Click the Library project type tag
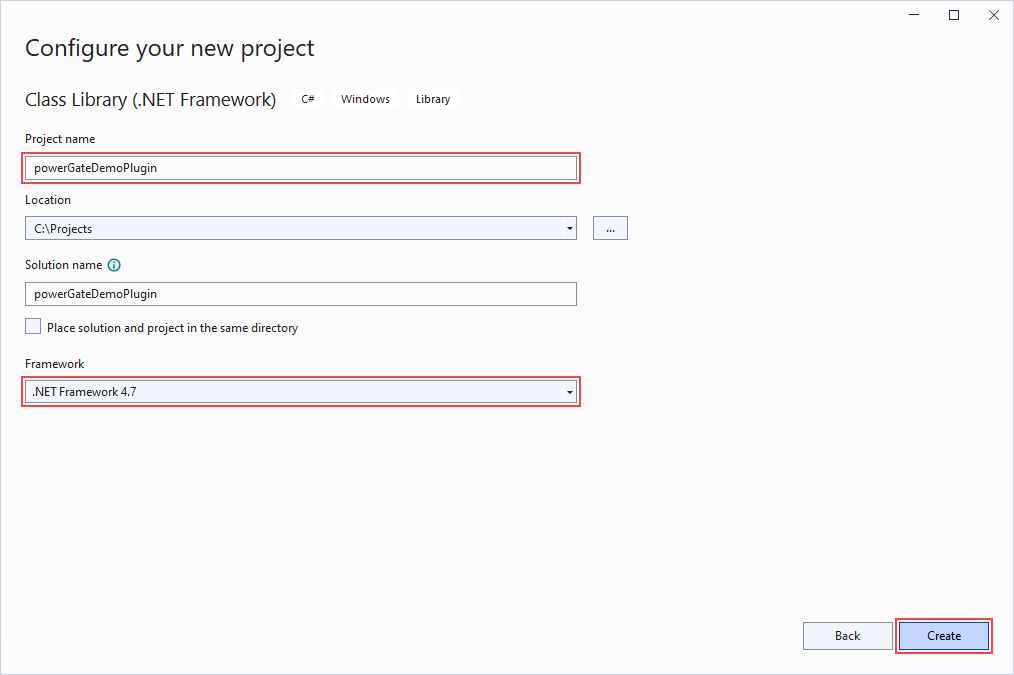 tap(433, 99)
